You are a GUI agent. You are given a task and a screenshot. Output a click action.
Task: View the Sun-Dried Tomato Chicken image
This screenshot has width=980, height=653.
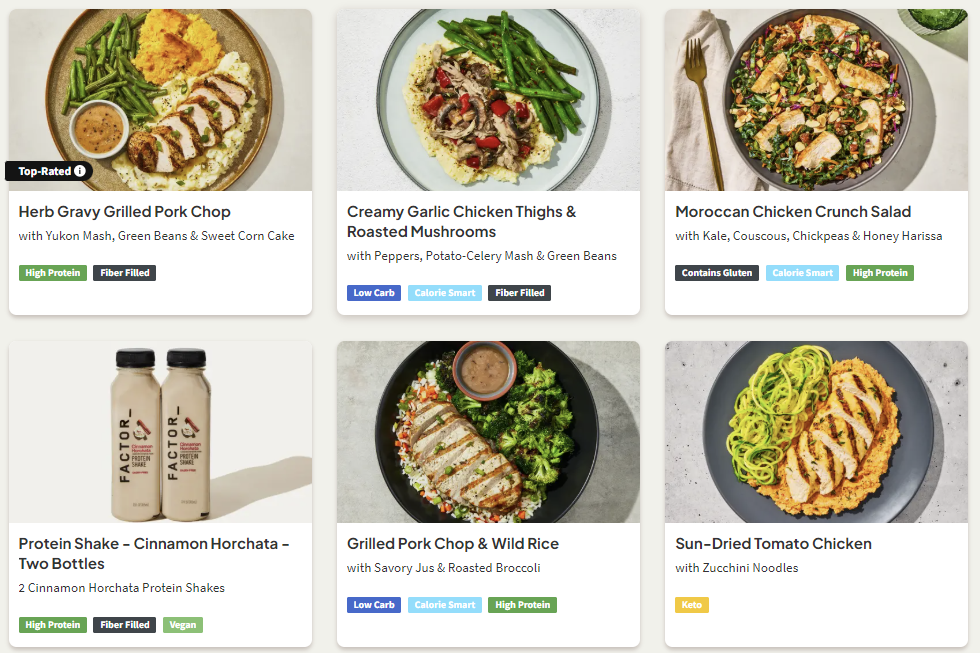816,432
